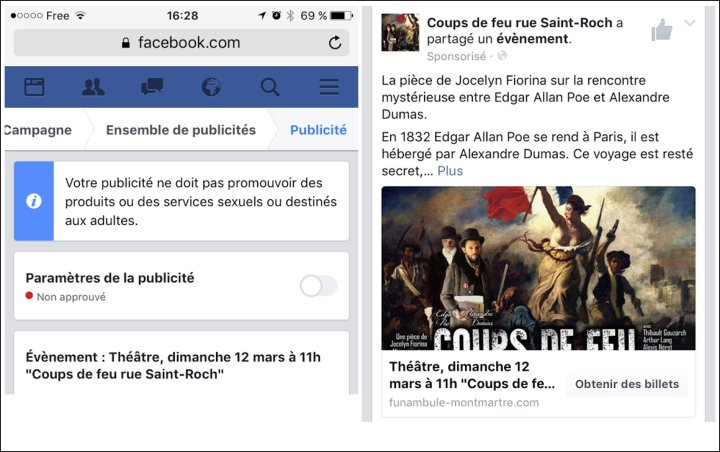Toggle the Paramètres de la publicité switch

(319, 286)
